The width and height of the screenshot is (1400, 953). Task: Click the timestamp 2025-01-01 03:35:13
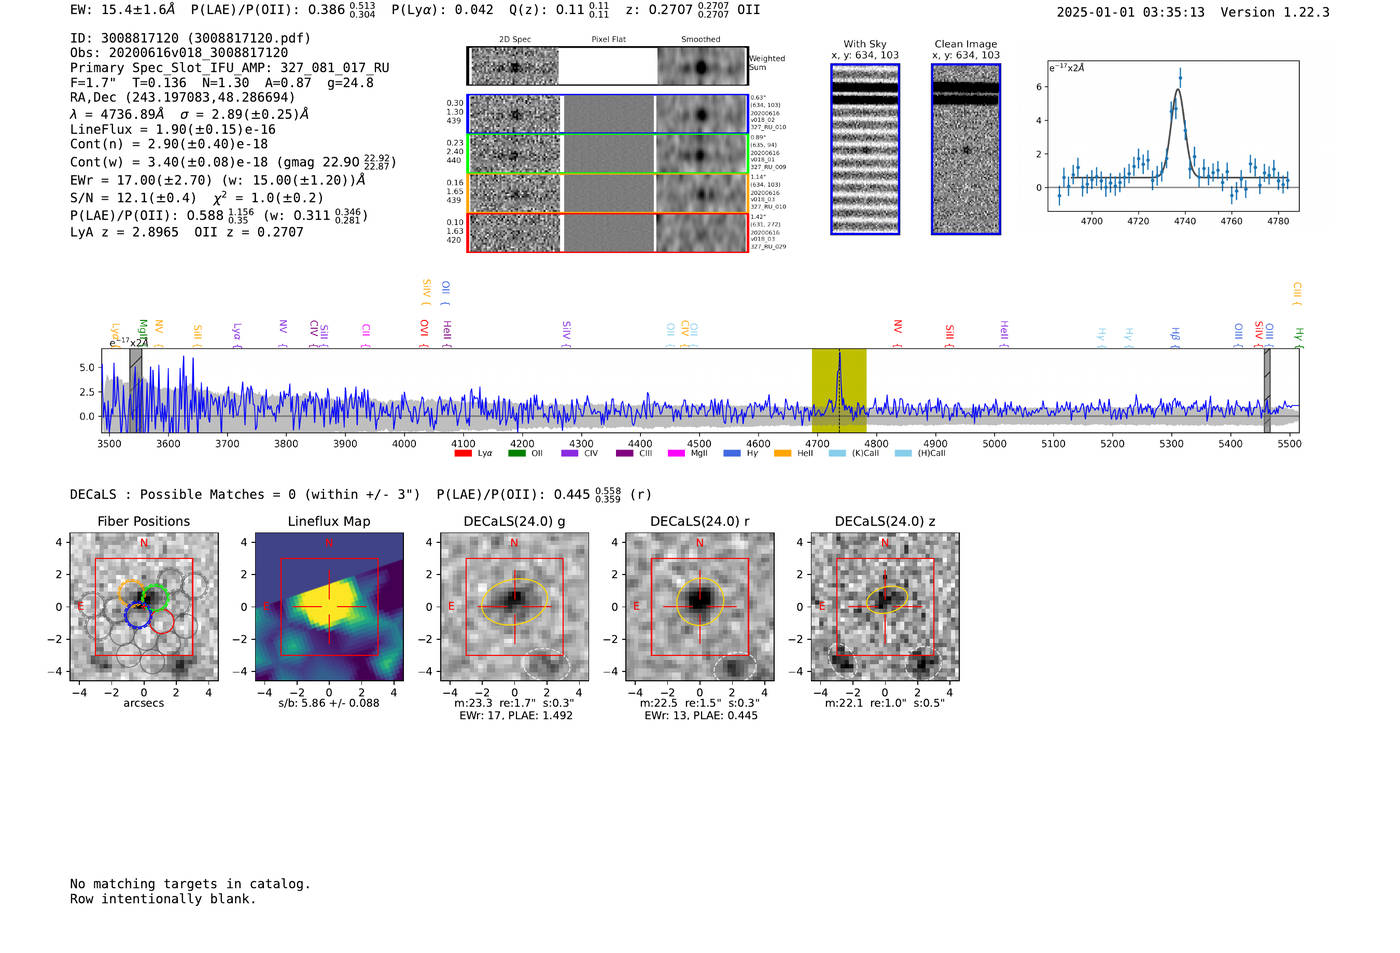(x=1131, y=12)
